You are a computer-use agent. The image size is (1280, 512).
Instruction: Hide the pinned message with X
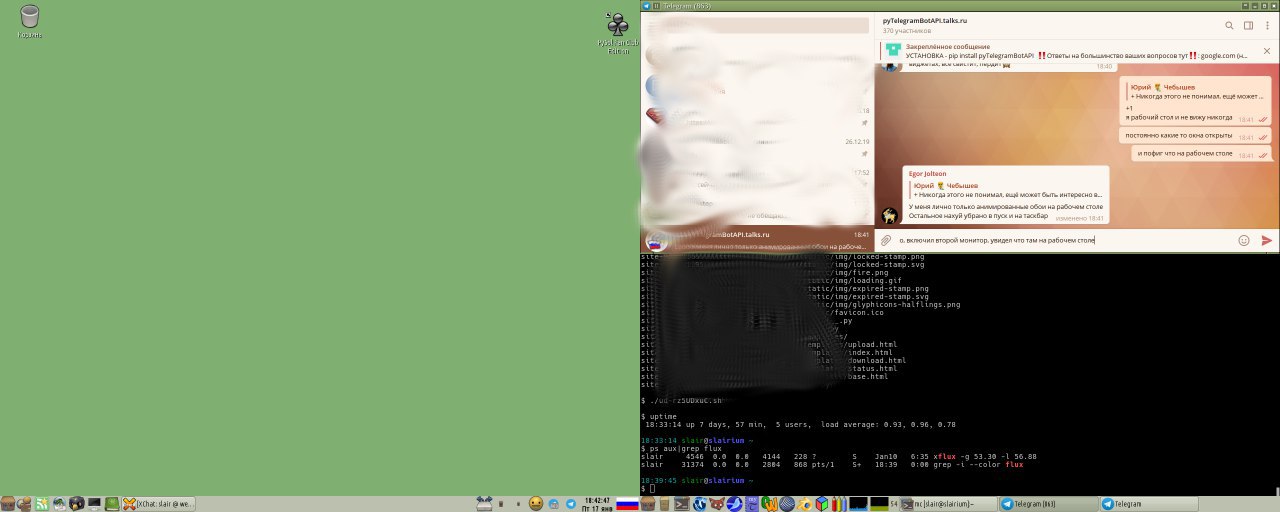click(1267, 51)
